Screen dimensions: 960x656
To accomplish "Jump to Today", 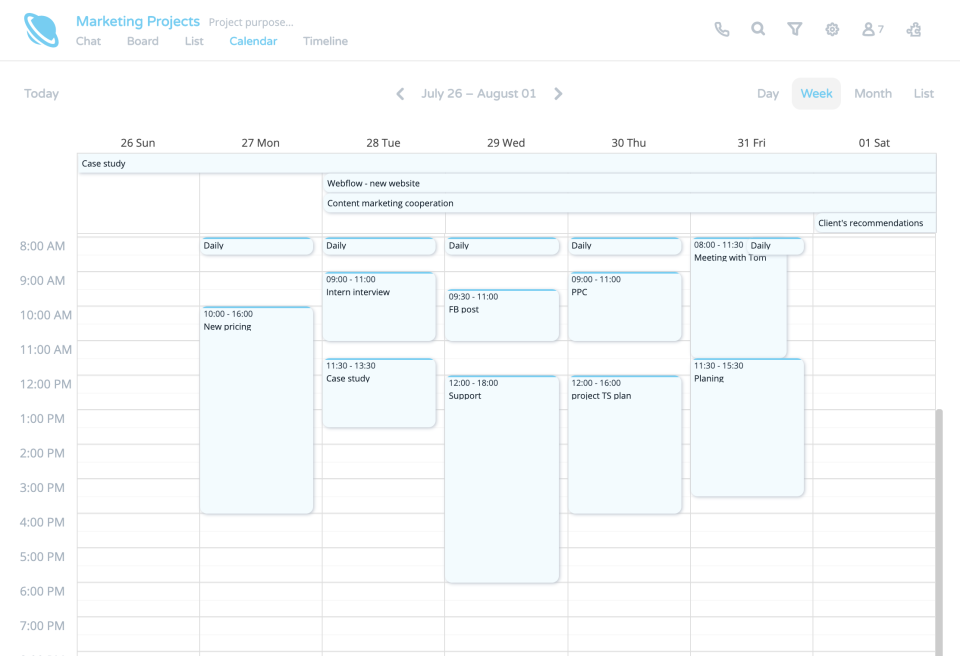I will [x=41, y=94].
